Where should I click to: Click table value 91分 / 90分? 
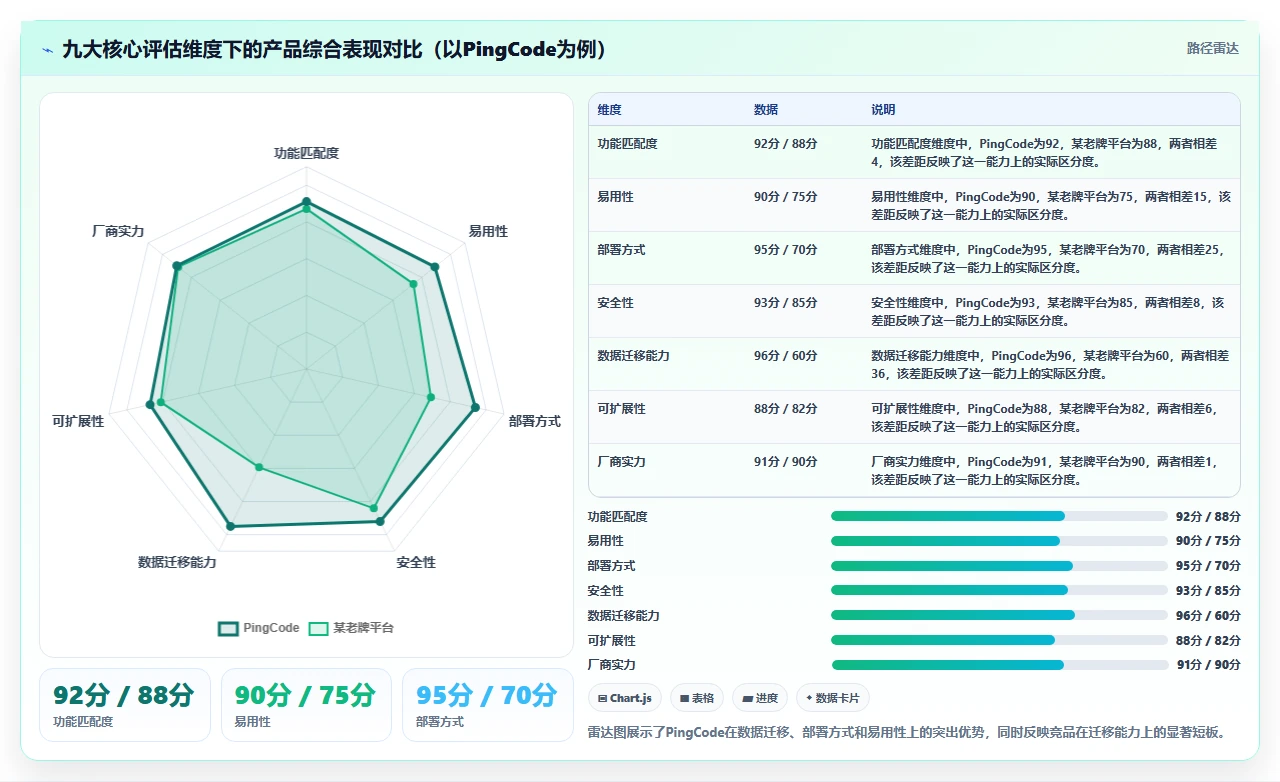point(786,462)
